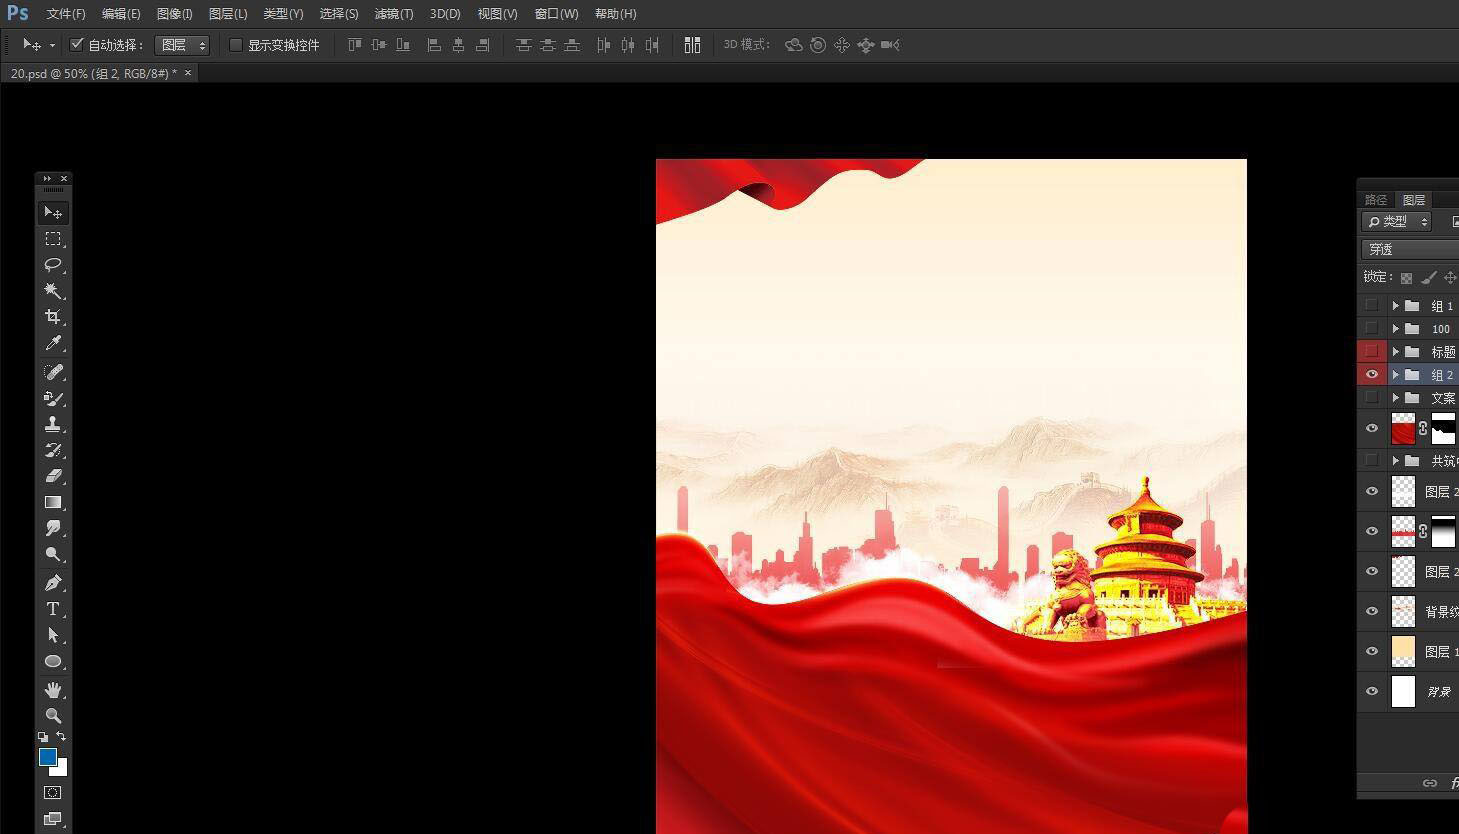
Task: Open the 图像(I) menu
Action: (x=175, y=14)
